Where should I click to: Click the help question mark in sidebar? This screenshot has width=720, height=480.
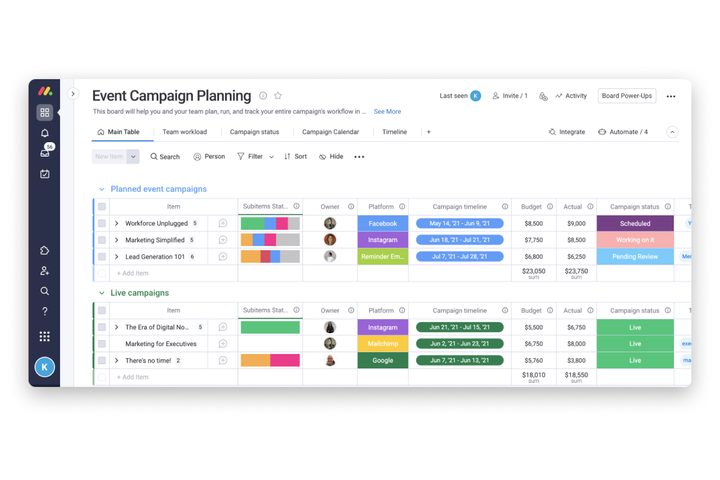(x=44, y=311)
